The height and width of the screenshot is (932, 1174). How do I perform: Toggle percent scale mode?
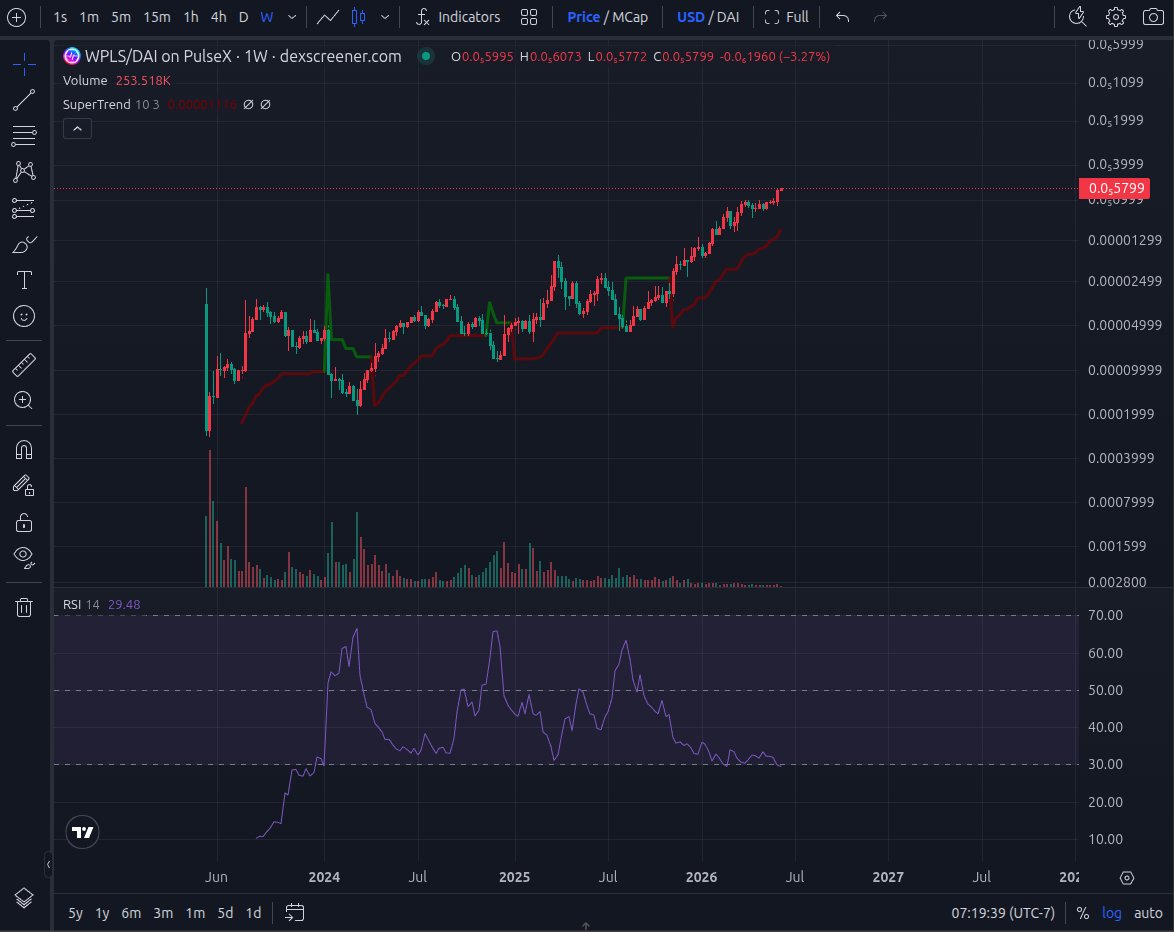pos(1083,913)
